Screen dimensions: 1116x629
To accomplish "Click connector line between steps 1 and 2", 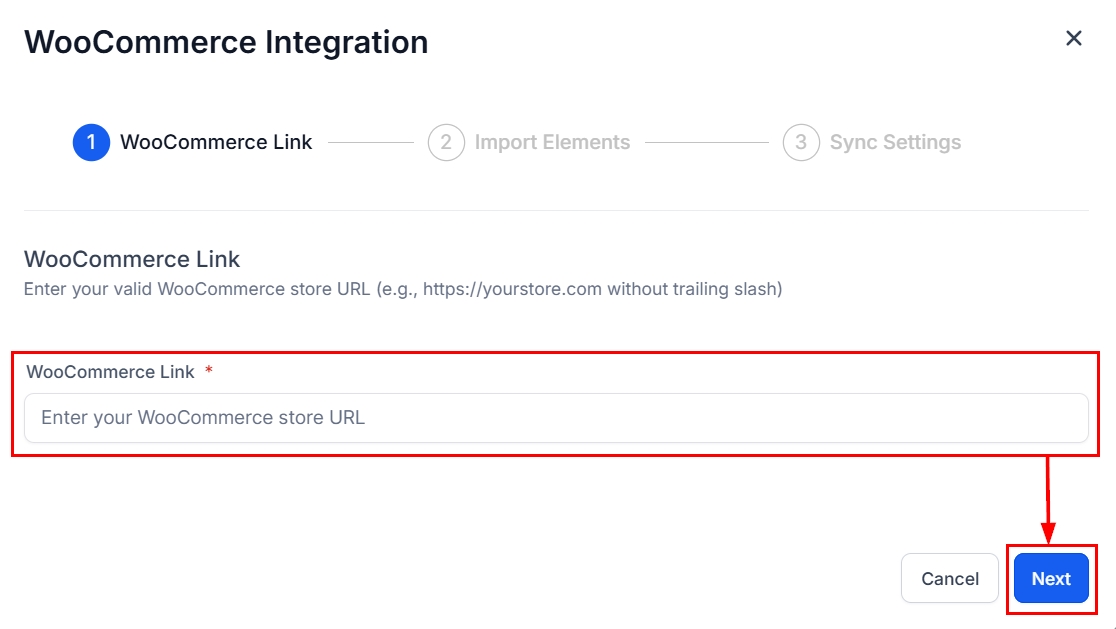I will (370, 142).
